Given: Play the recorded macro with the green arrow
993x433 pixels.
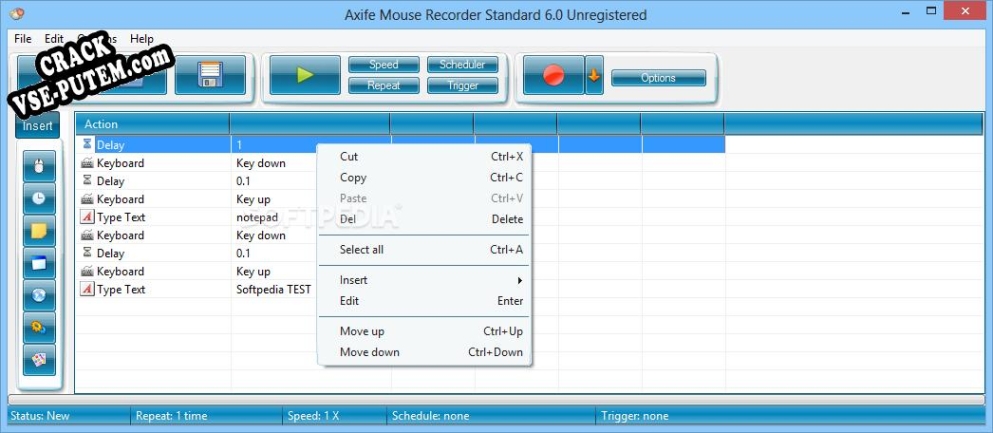Looking at the screenshot, I should coord(305,75).
